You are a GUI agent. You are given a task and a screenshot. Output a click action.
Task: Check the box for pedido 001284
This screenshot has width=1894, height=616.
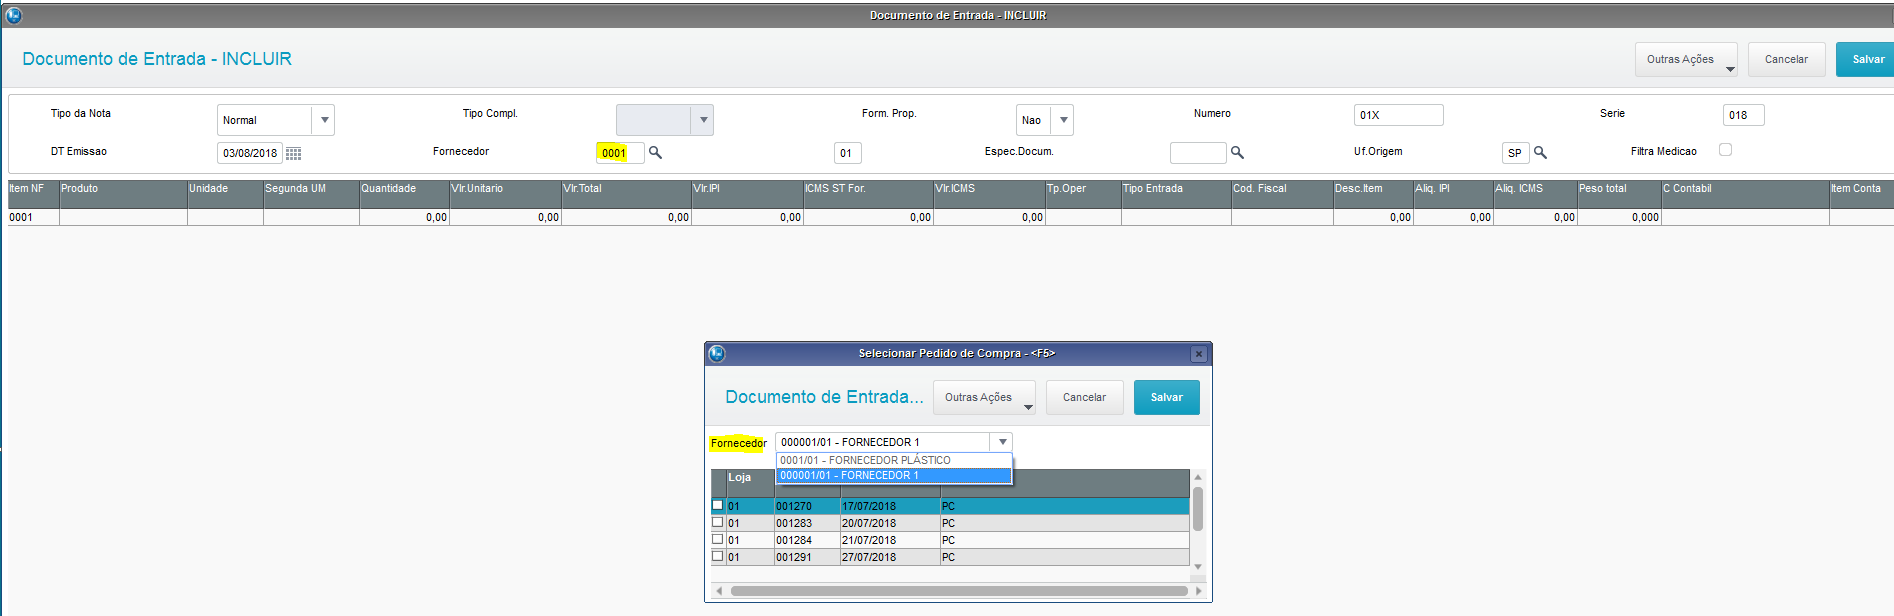tap(717, 539)
